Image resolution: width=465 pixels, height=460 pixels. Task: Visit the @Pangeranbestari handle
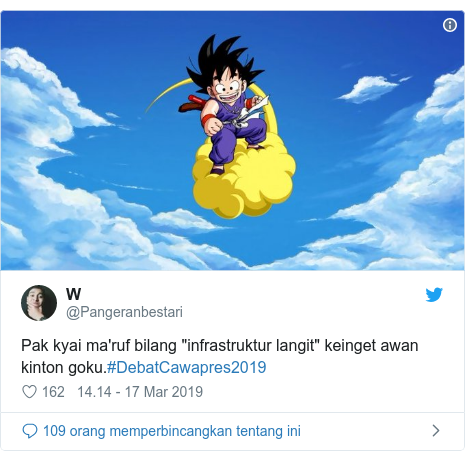click(124, 312)
